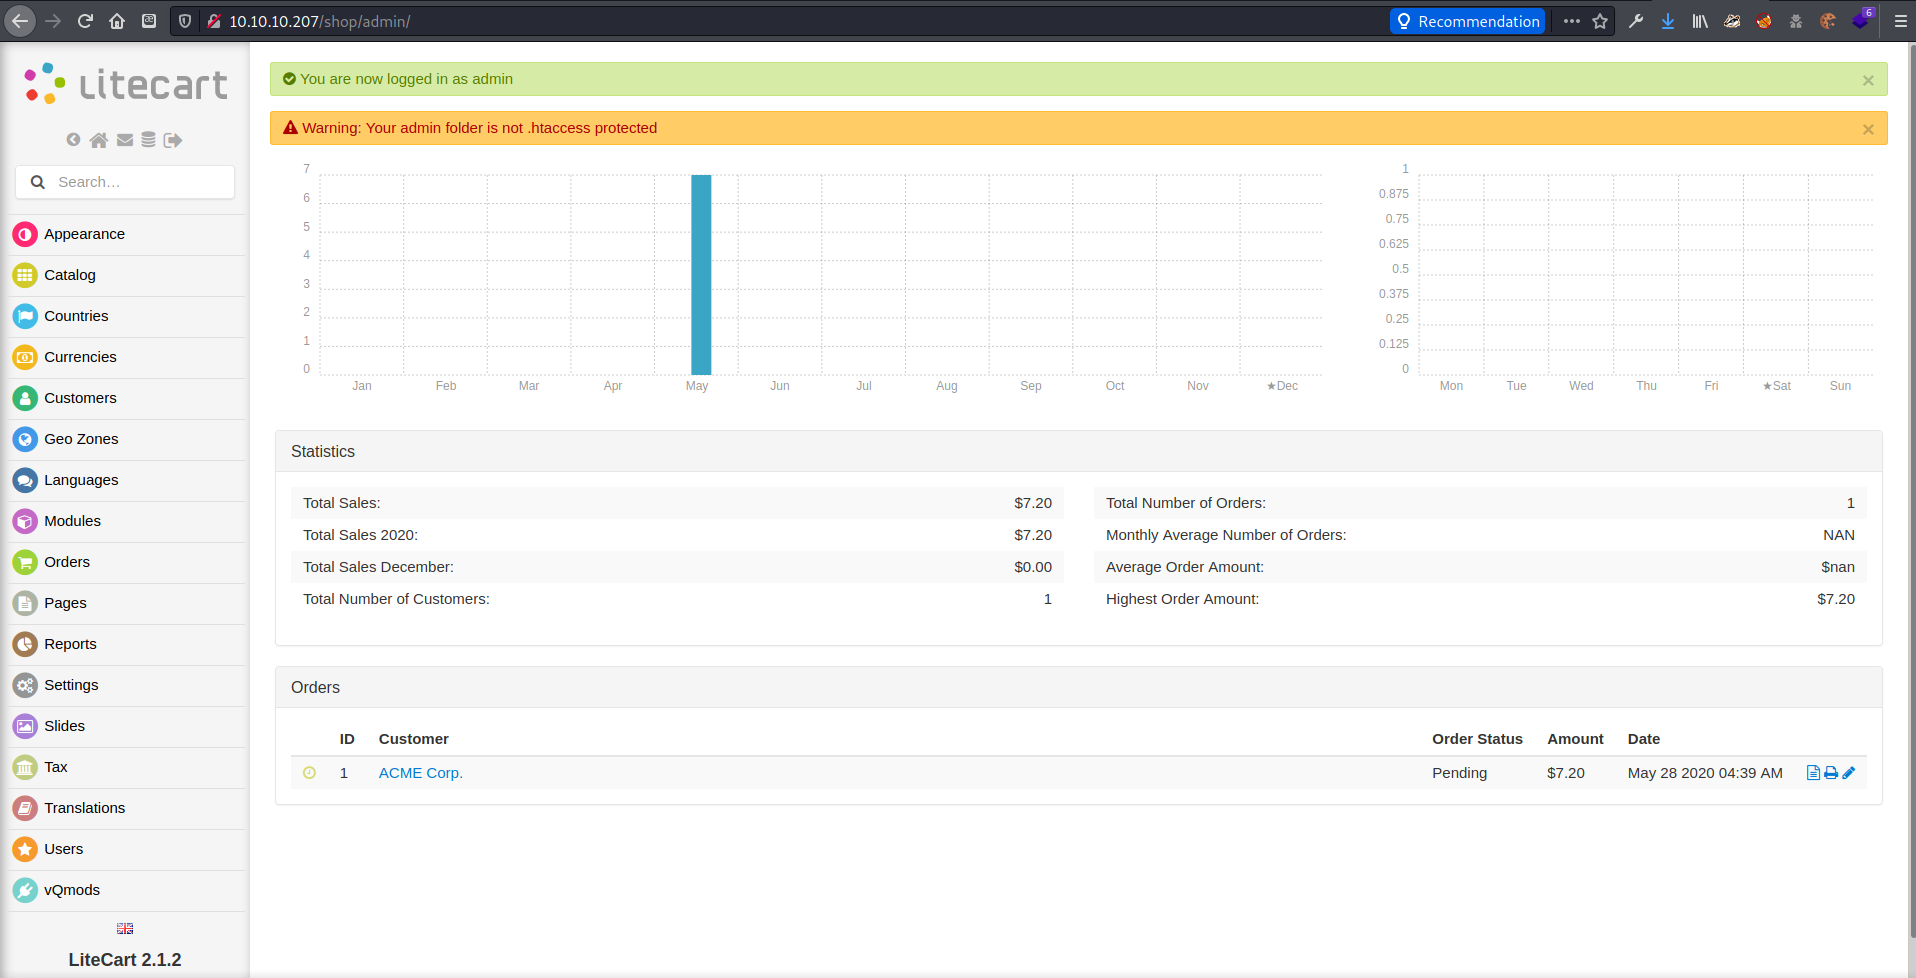Click the storefront home icon in sidebar
This screenshot has height=978, width=1916.
click(x=98, y=140)
